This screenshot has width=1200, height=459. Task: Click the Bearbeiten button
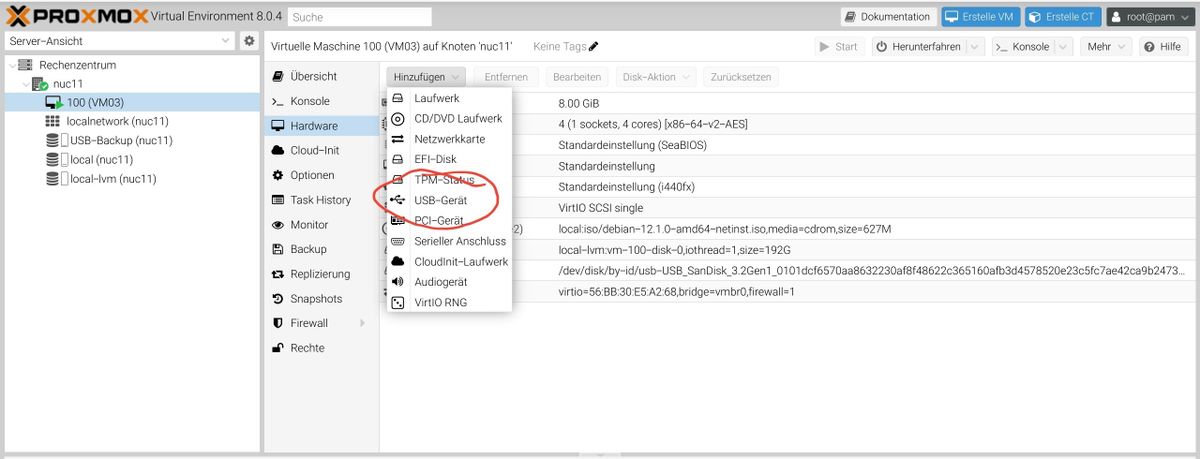pyautogui.click(x=577, y=76)
